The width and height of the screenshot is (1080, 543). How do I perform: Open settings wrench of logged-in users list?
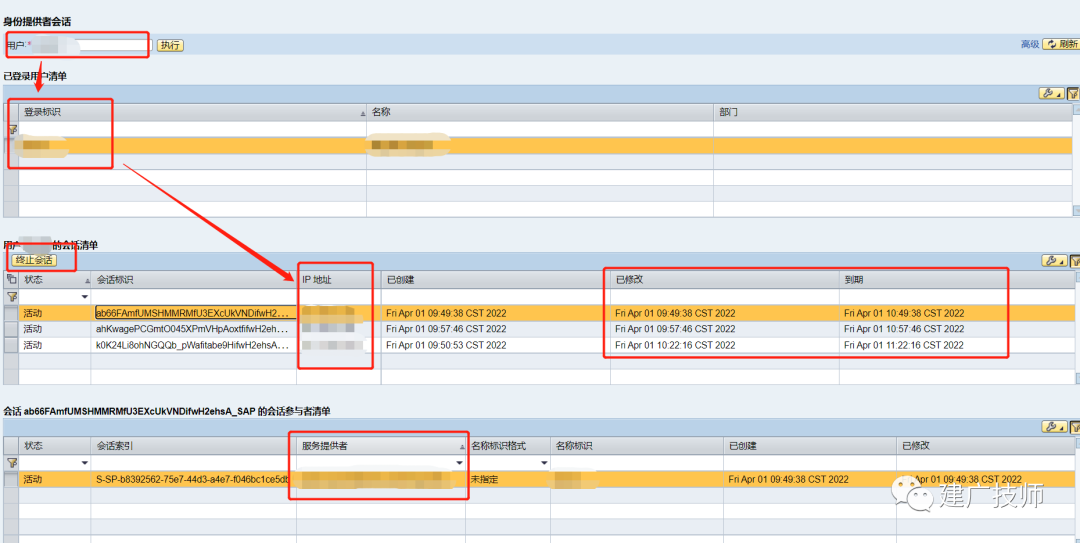tap(1051, 94)
